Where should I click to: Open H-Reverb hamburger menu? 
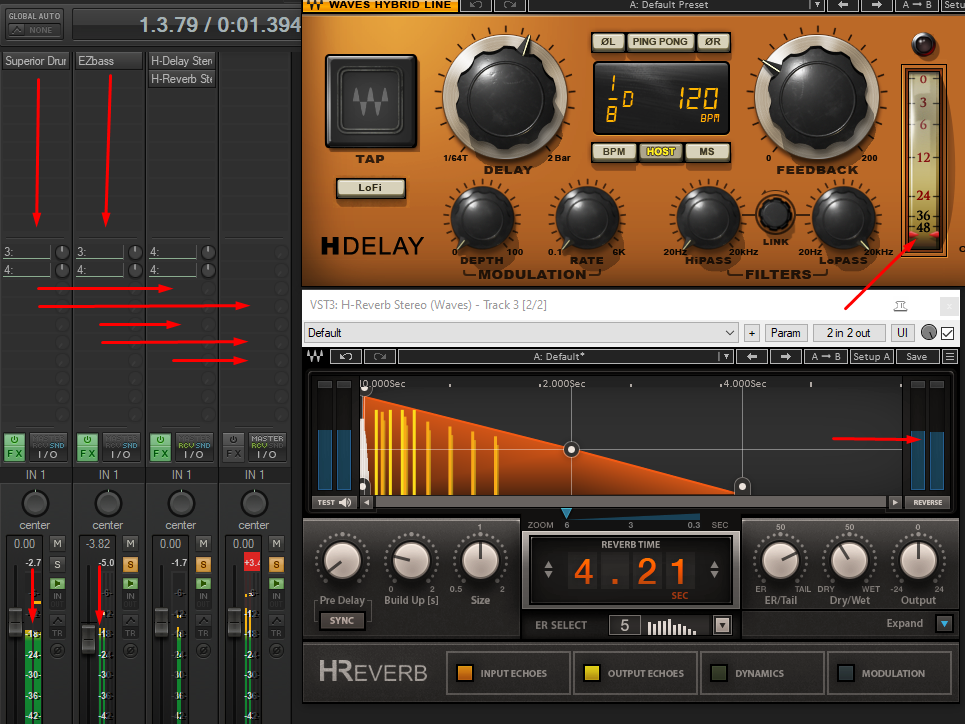[950, 356]
